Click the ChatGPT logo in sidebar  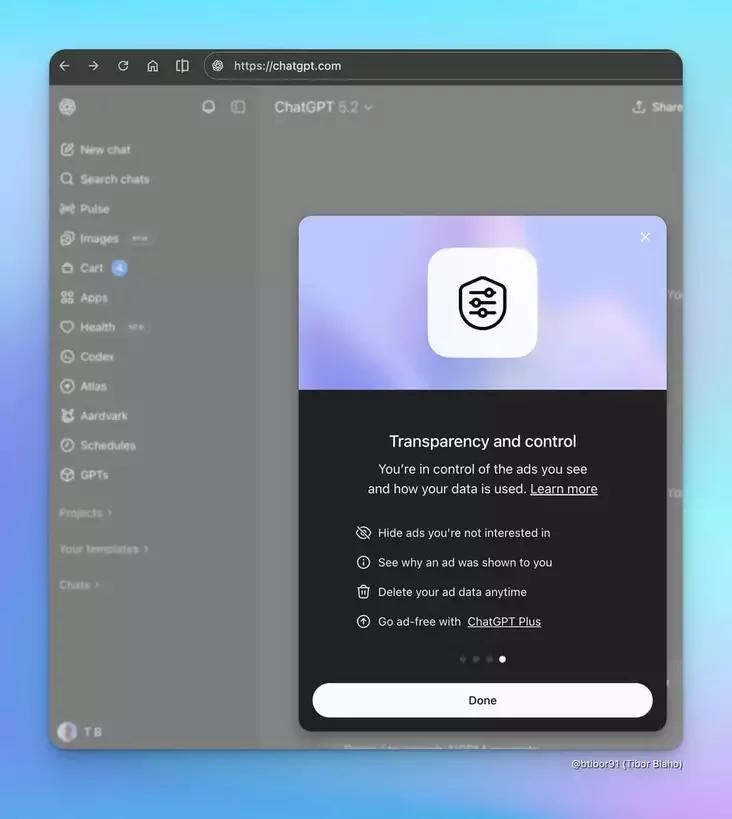click(67, 107)
